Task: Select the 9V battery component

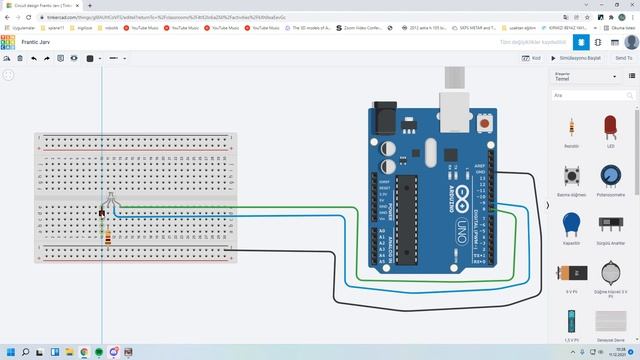Action: [x=572, y=278]
